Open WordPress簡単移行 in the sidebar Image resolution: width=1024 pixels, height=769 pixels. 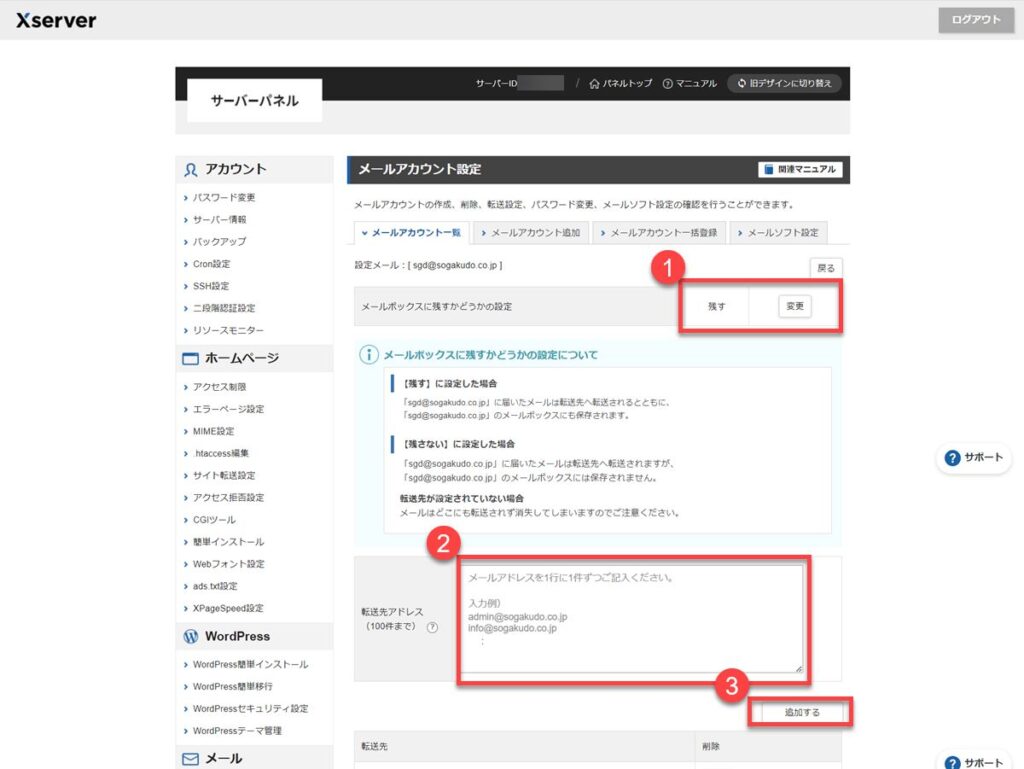pyautogui.click(x=232, y=687)
